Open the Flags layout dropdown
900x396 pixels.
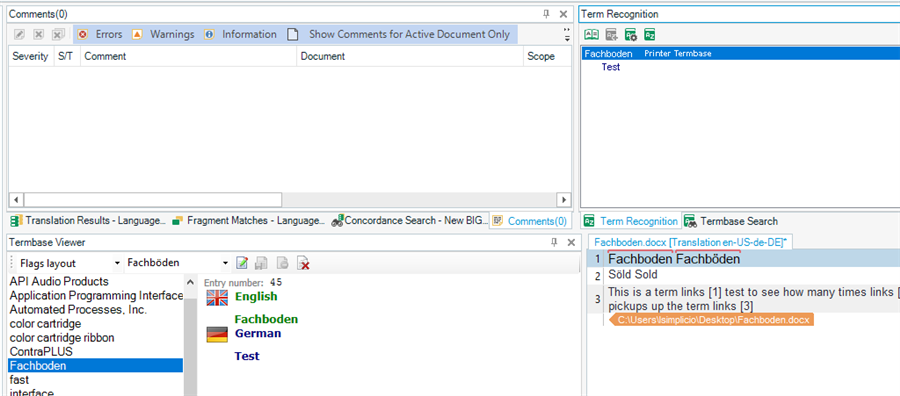pyautogui.click(x=117, y=263)
